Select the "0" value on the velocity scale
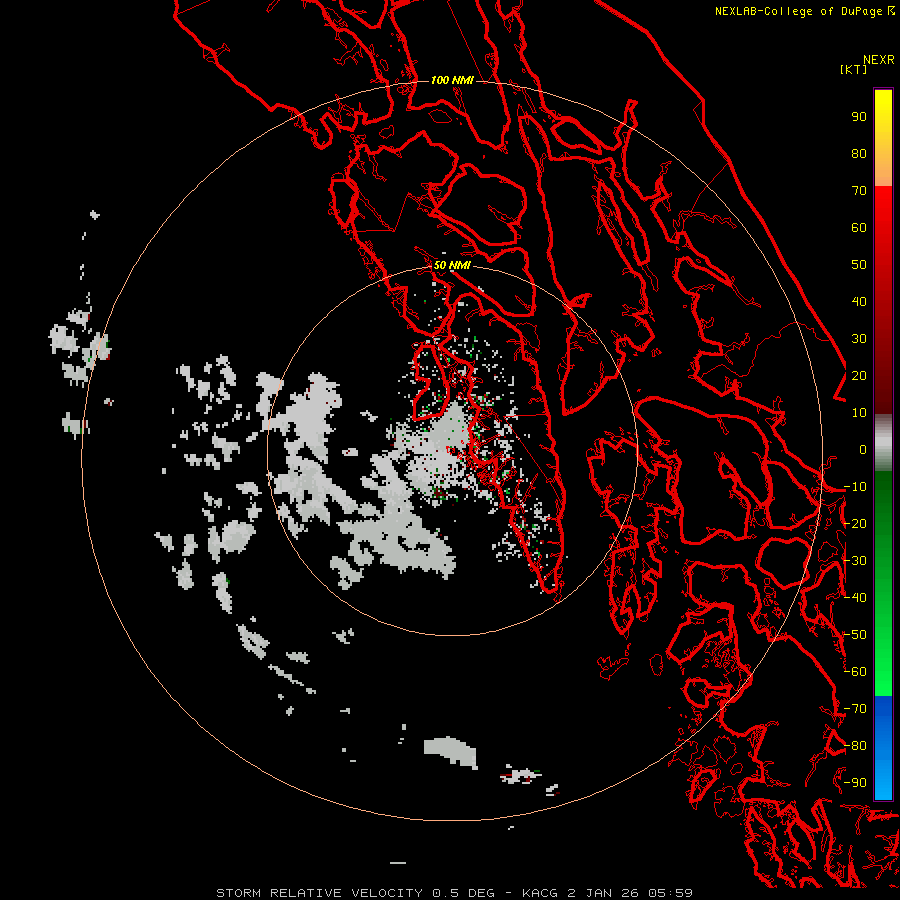 [863, 450]
